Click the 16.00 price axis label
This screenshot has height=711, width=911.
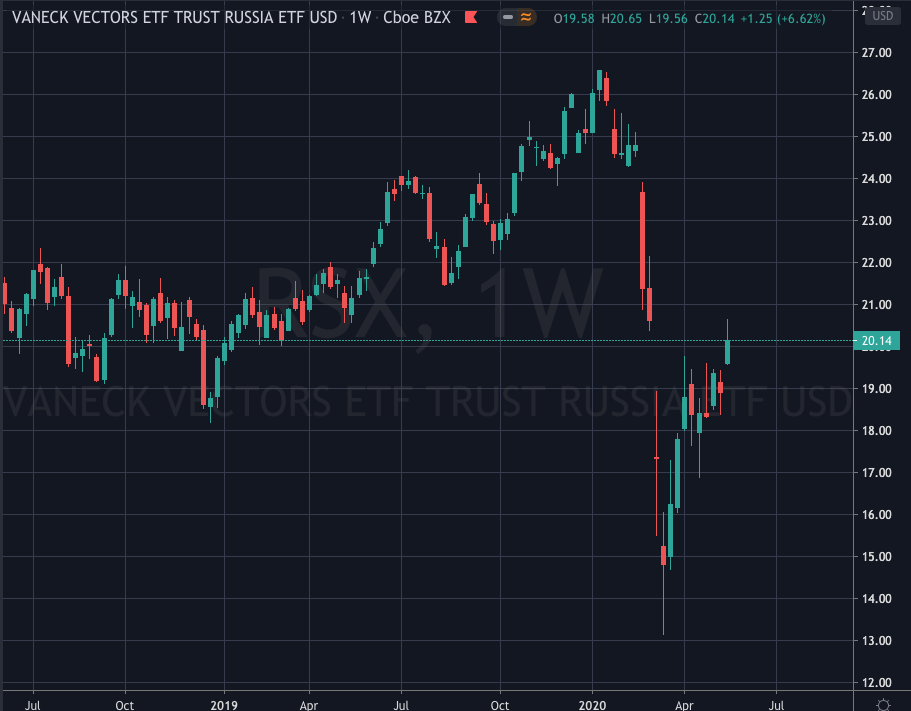pyautogui.click(x=876, y=515)
